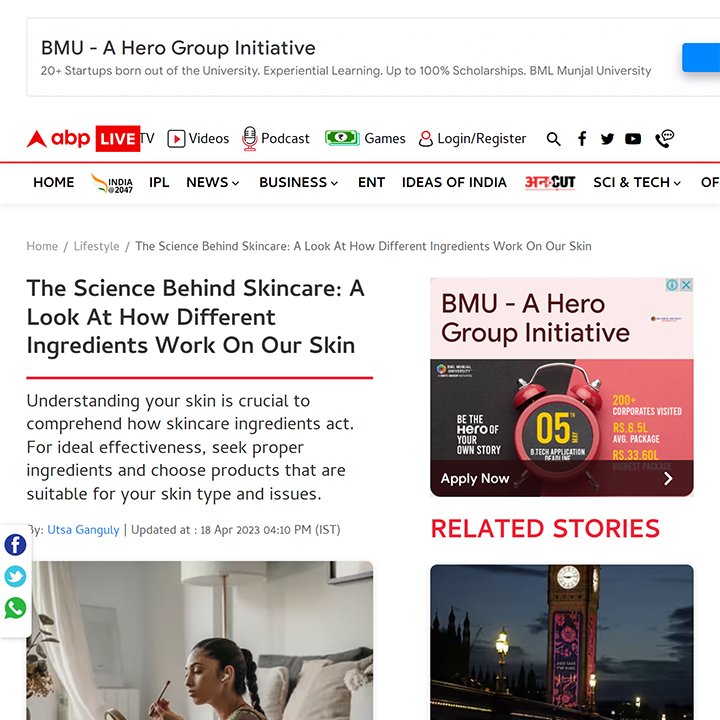This screenshot has width=720, height=720.
Task: Open author Utsa Ganguly link
Action: (x=83, y=530)
